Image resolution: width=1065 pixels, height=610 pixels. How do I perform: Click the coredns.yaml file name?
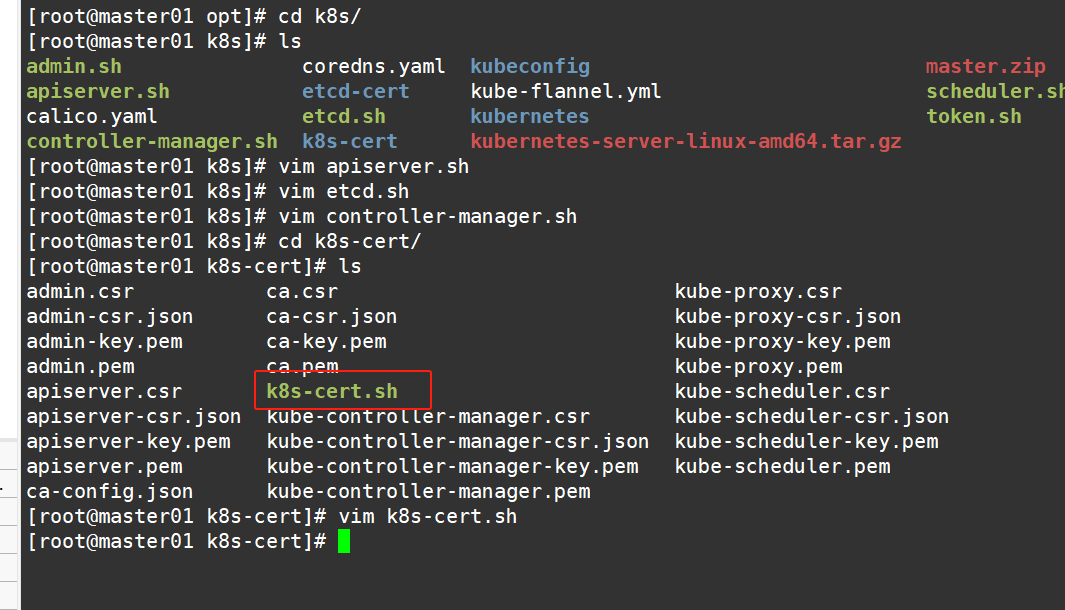click(x=374, y=67)
